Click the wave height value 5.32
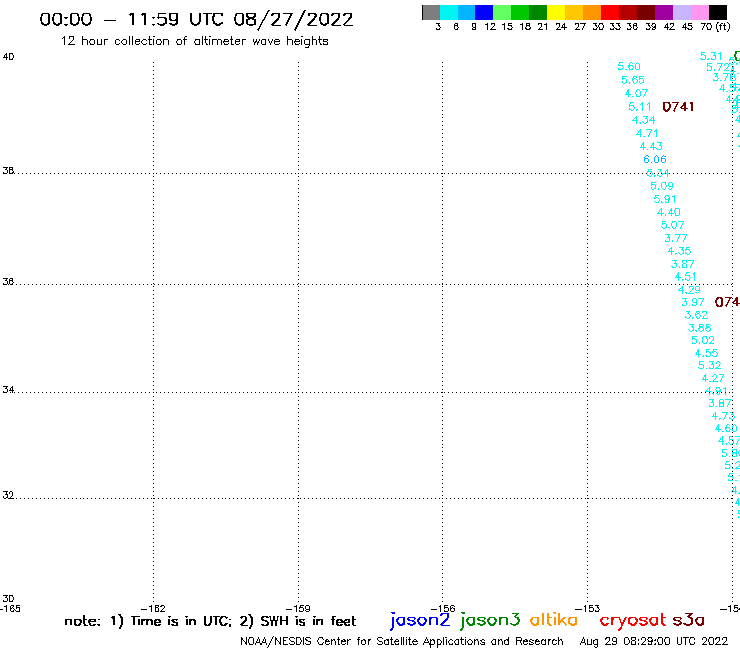Screen dimensions: 740x650 click(709, 365)
